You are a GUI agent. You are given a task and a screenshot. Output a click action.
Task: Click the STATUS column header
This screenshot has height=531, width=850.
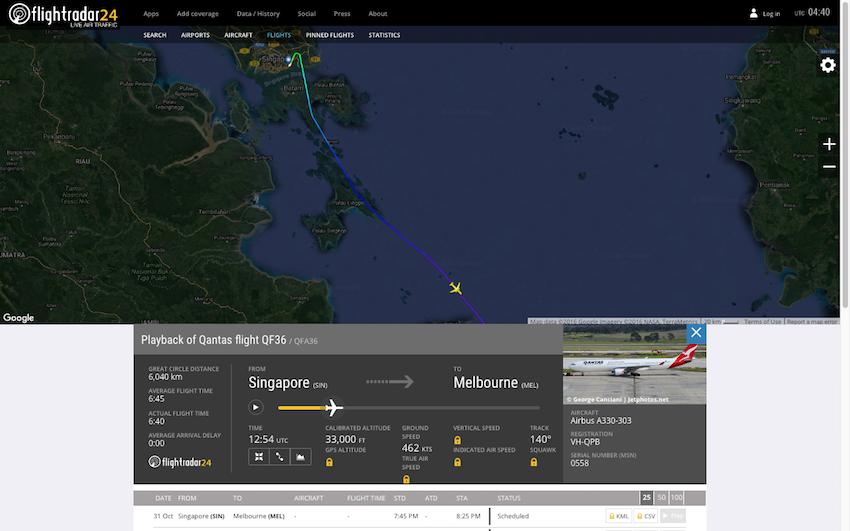click(x=509, y=498)
